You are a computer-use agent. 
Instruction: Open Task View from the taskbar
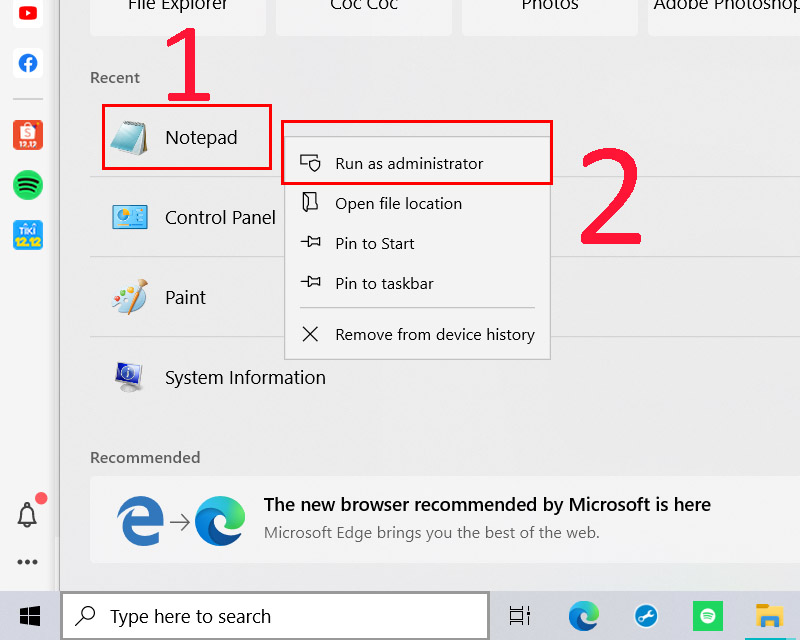(519, 616)
